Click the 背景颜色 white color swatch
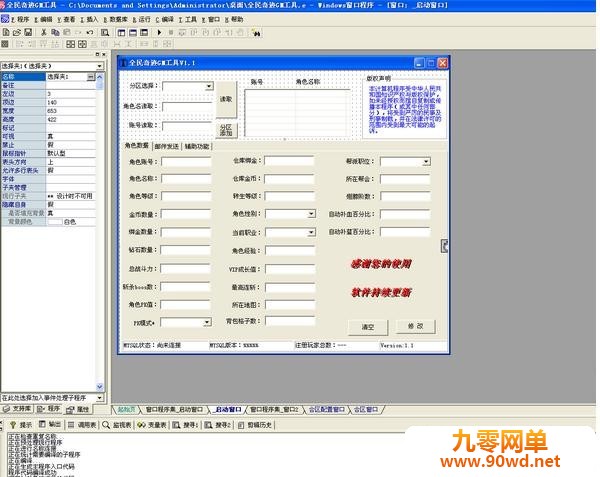600x477 pixels. (x=54, y=222)
